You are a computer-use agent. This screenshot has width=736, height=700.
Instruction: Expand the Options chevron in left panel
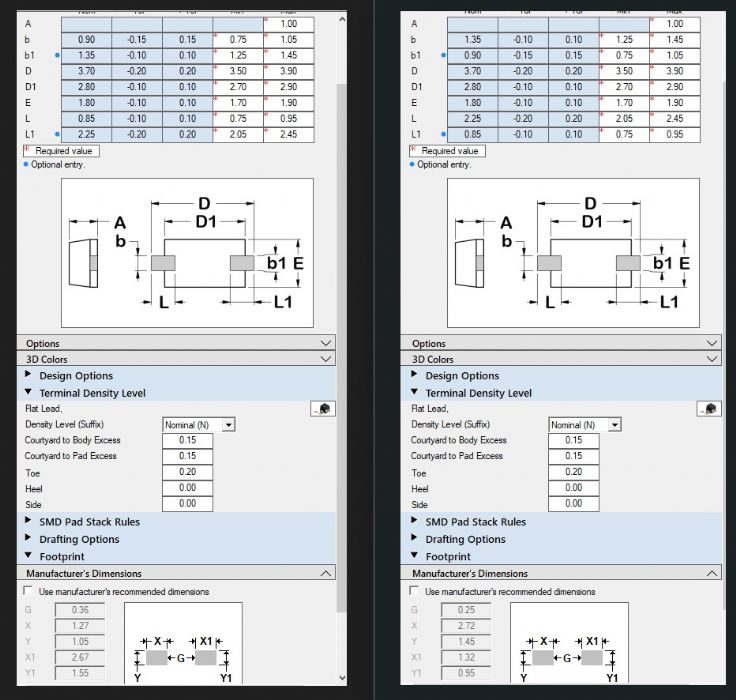(x=326, y=343)
